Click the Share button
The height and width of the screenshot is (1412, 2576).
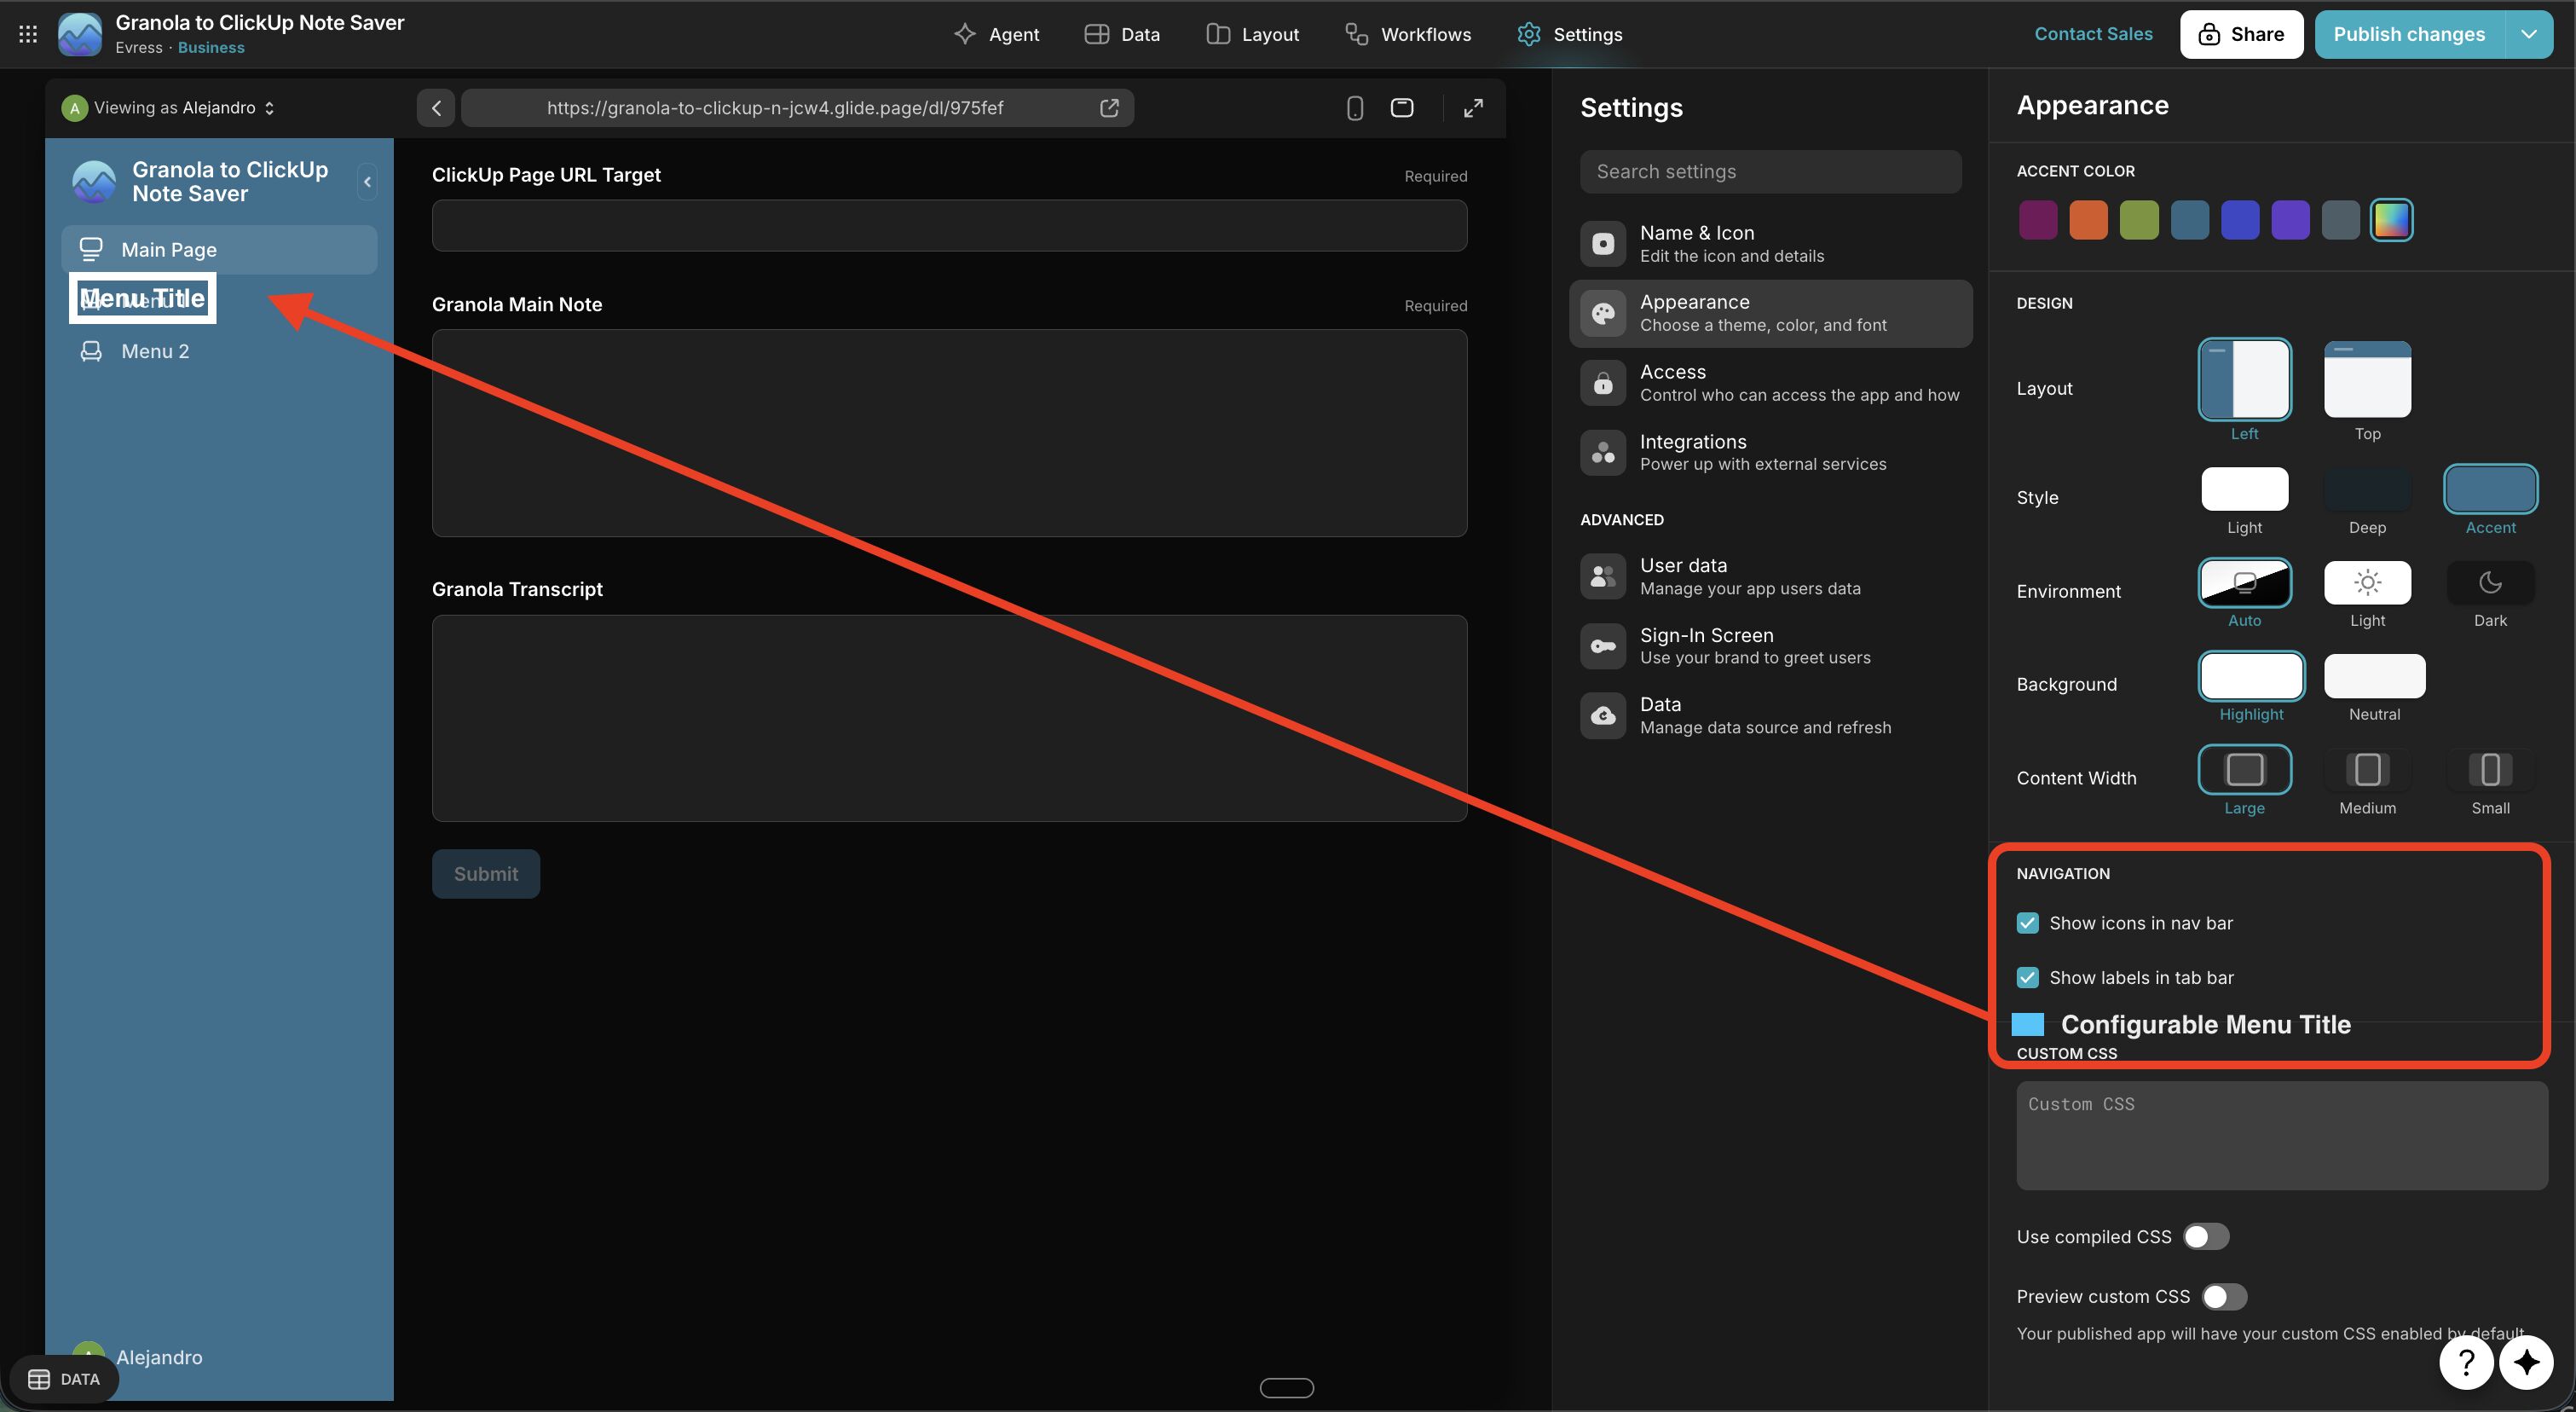pyautogui.click(x=2241, y=34)
